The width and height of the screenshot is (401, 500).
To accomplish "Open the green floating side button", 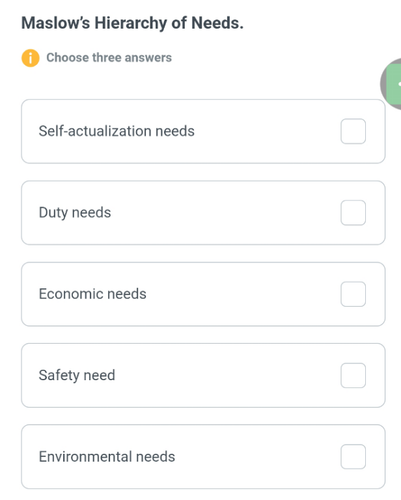I will 394,84.
